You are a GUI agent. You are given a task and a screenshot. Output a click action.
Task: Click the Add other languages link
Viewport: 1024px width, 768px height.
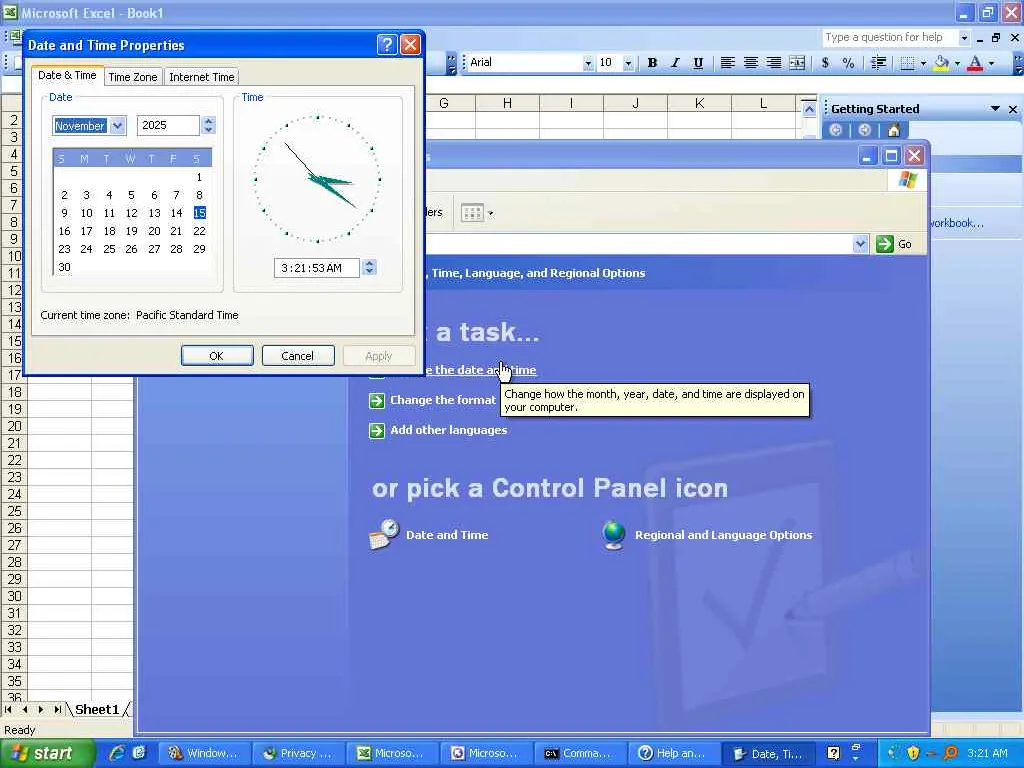449,430
